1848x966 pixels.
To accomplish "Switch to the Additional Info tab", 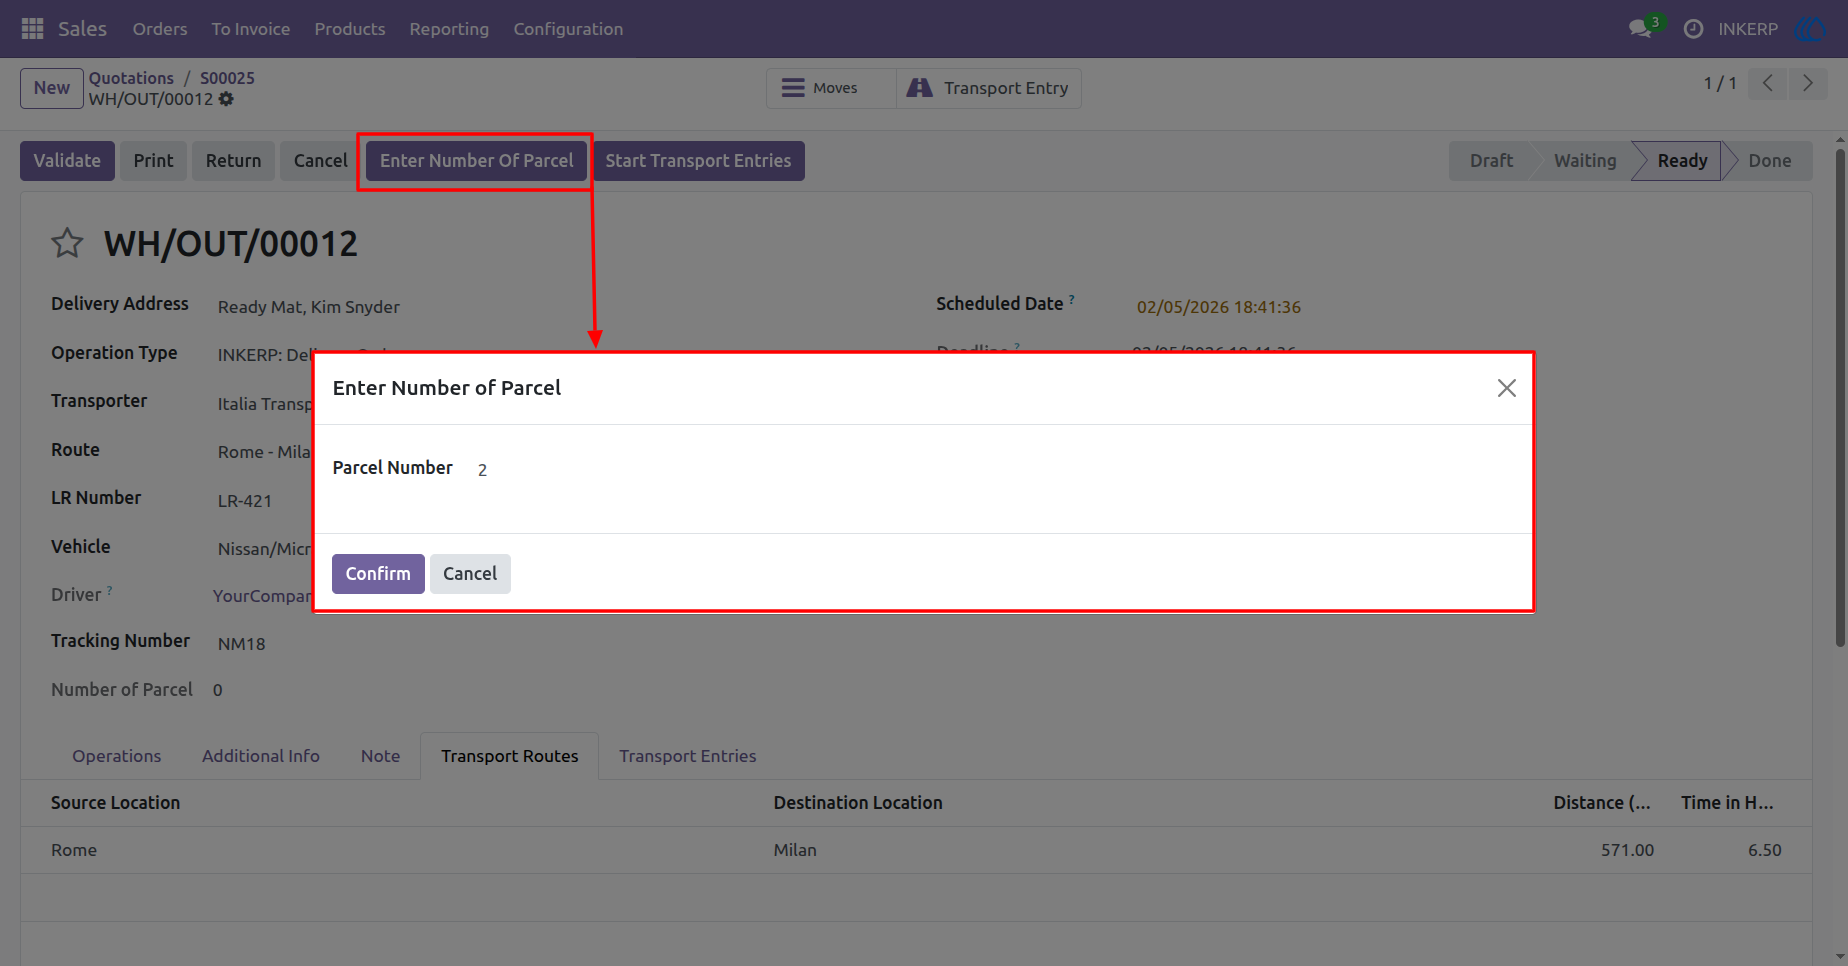I will [x=261, y=756].
